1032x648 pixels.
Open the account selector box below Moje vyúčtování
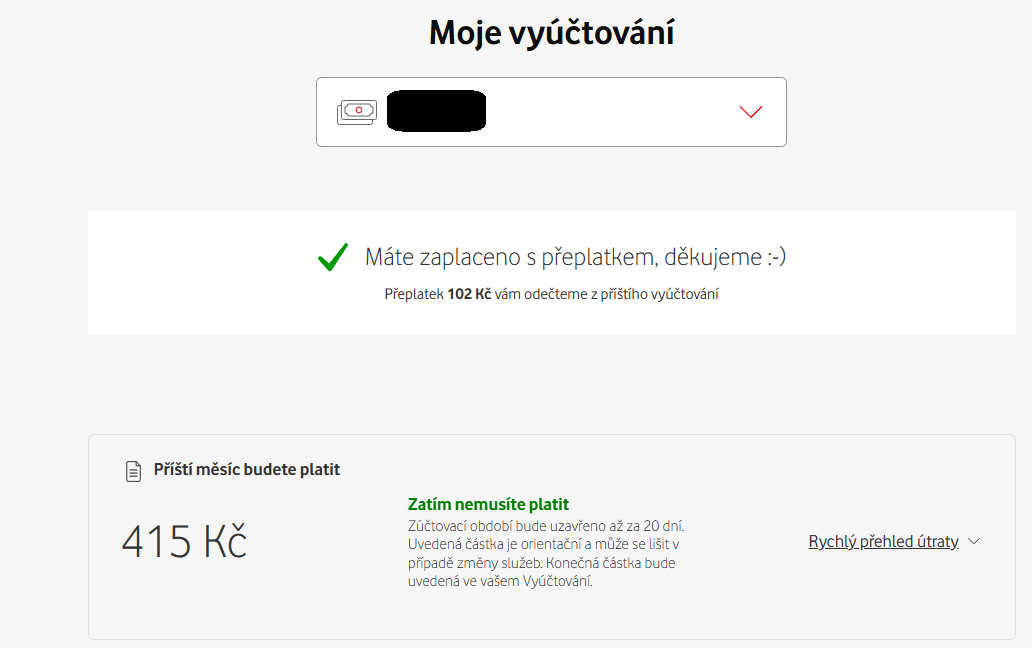[x=551, y=112]
